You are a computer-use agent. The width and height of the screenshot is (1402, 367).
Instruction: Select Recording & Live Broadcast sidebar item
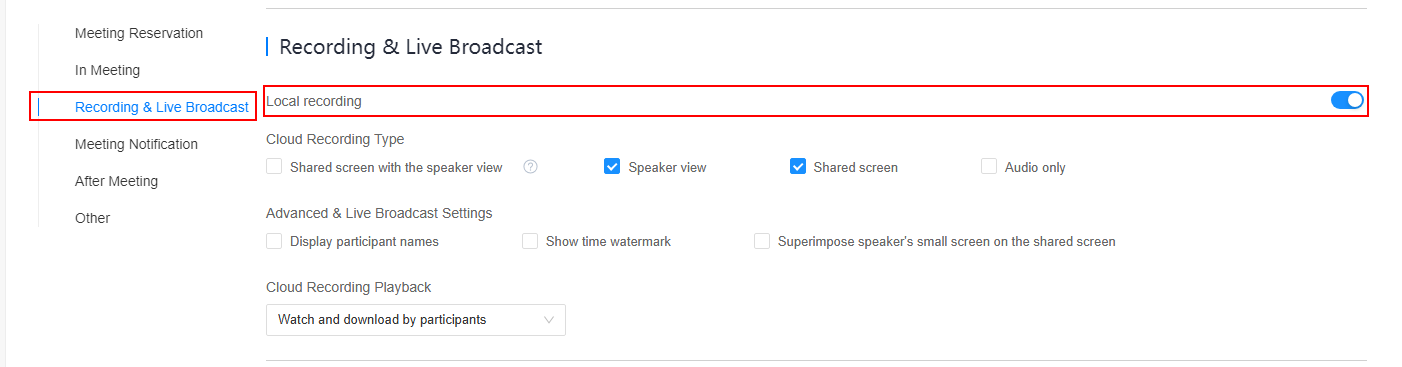tap(162, 107)
